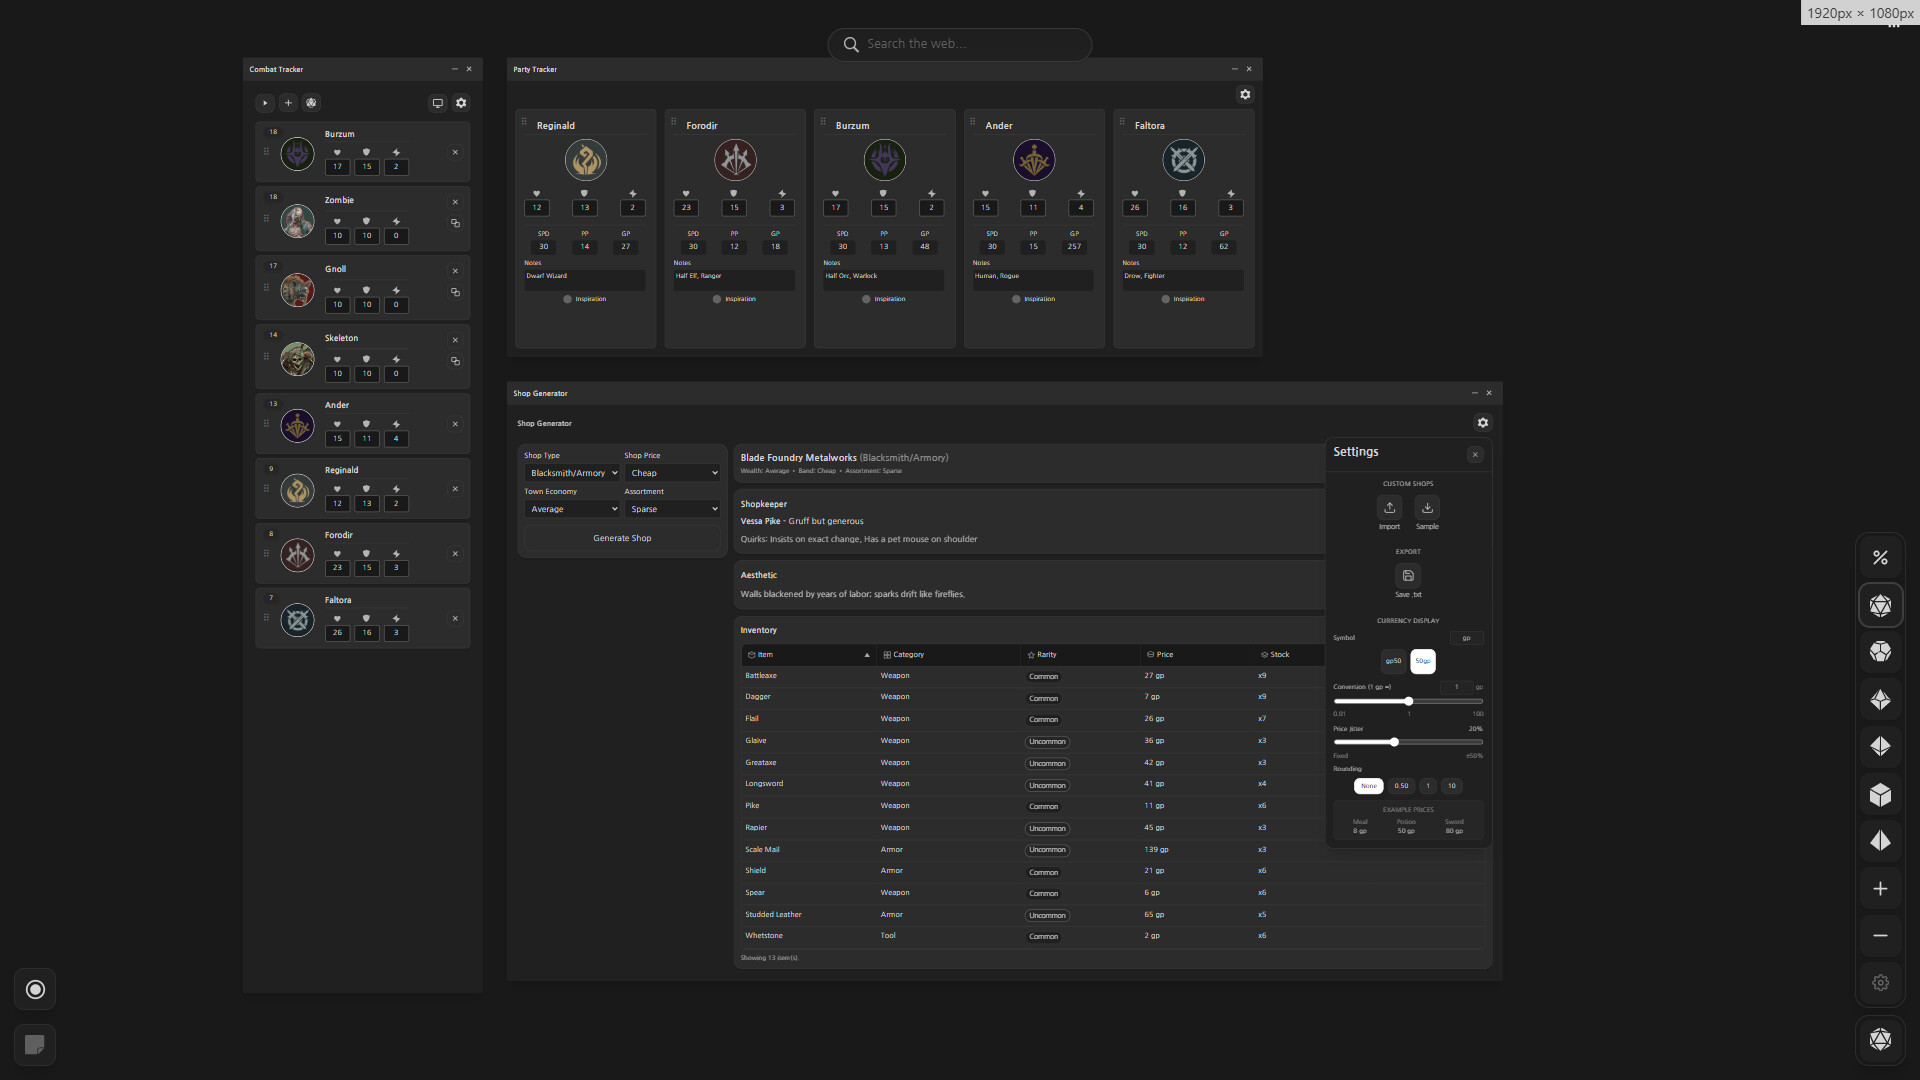
Task: Select the six-sided cube die
Action: tap(1880, 795)
